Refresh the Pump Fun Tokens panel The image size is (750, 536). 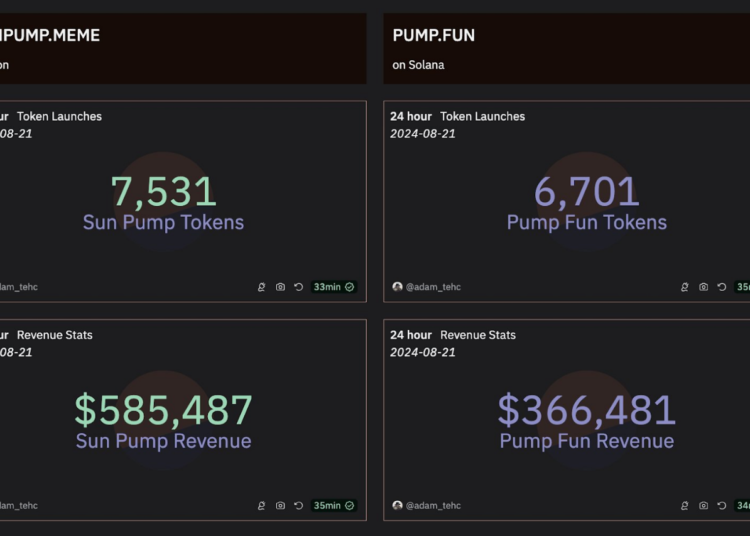pyautogui.click(x=721, y=287)
